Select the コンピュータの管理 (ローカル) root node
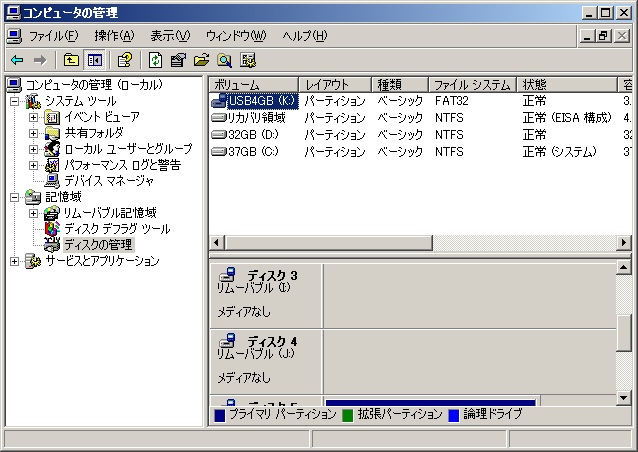Viewport: 638px width, 452px height. 94,85
